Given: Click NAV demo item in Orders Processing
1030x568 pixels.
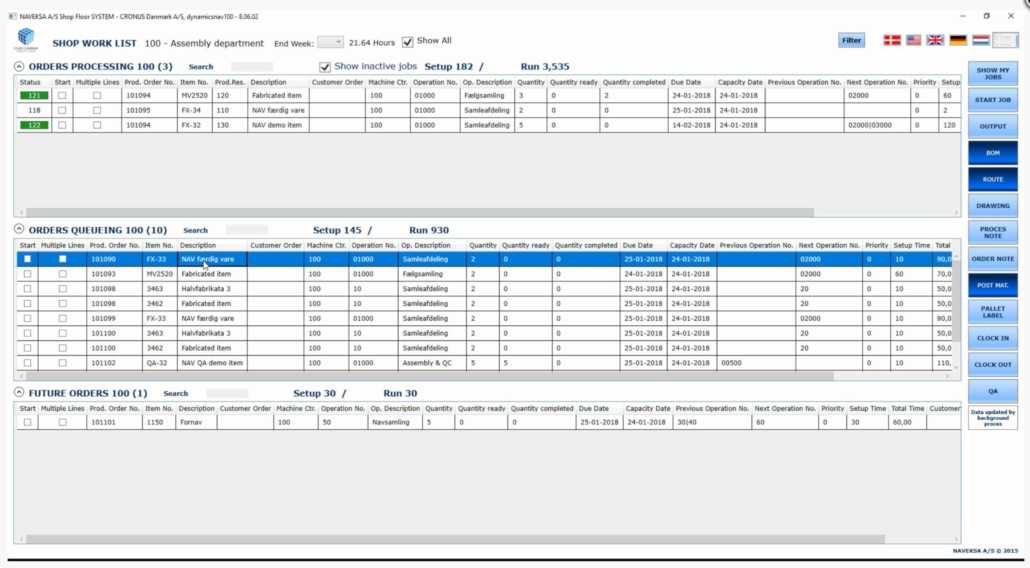Looking at the screenshot, I should (278, 125).
